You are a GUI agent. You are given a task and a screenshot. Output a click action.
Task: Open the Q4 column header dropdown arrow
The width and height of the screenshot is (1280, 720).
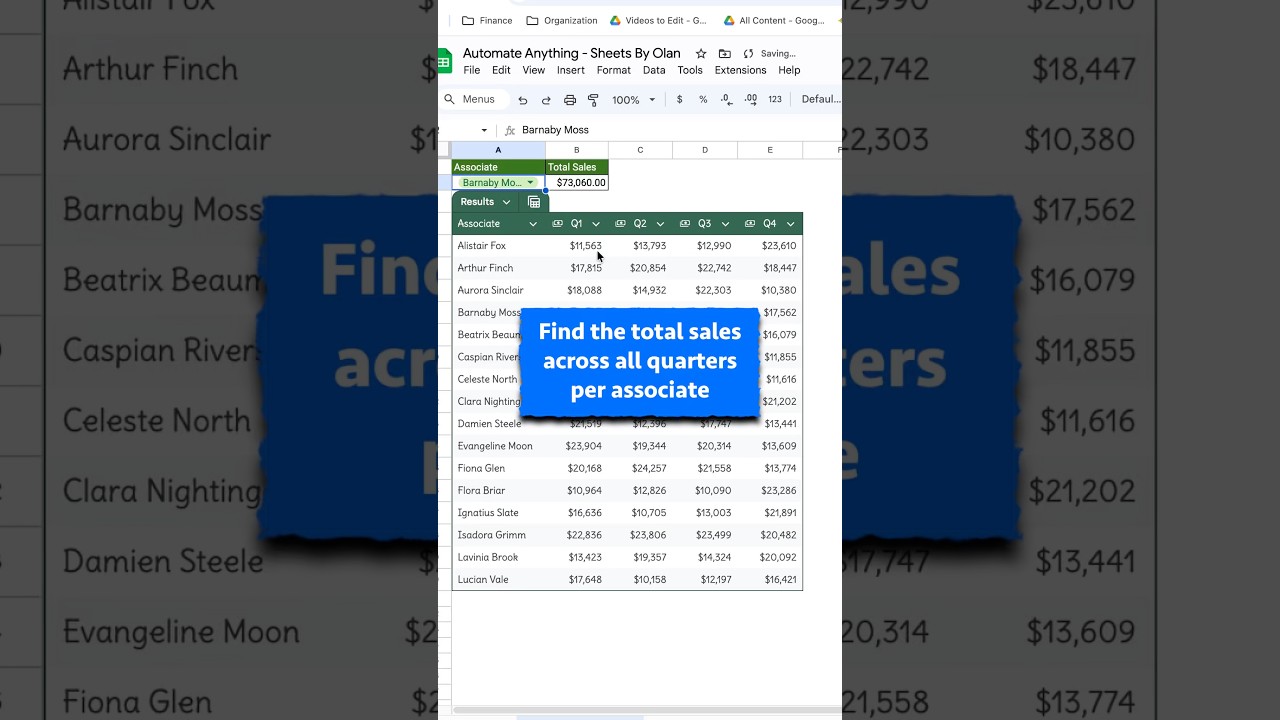pyautogui.click(x=790, y=224)
